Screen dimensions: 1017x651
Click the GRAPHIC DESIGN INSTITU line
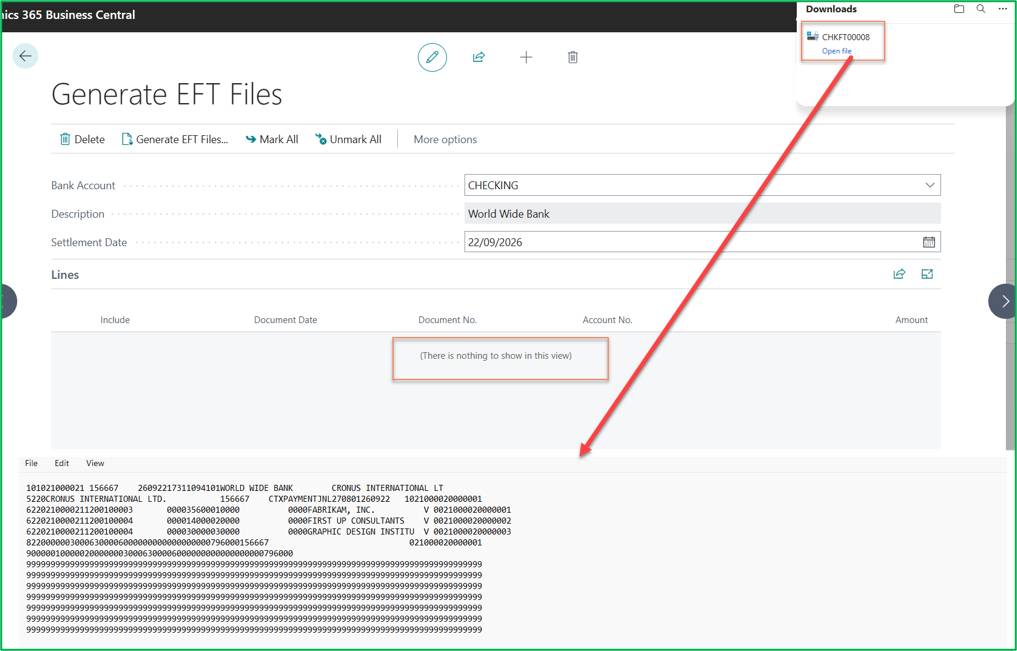269,532
